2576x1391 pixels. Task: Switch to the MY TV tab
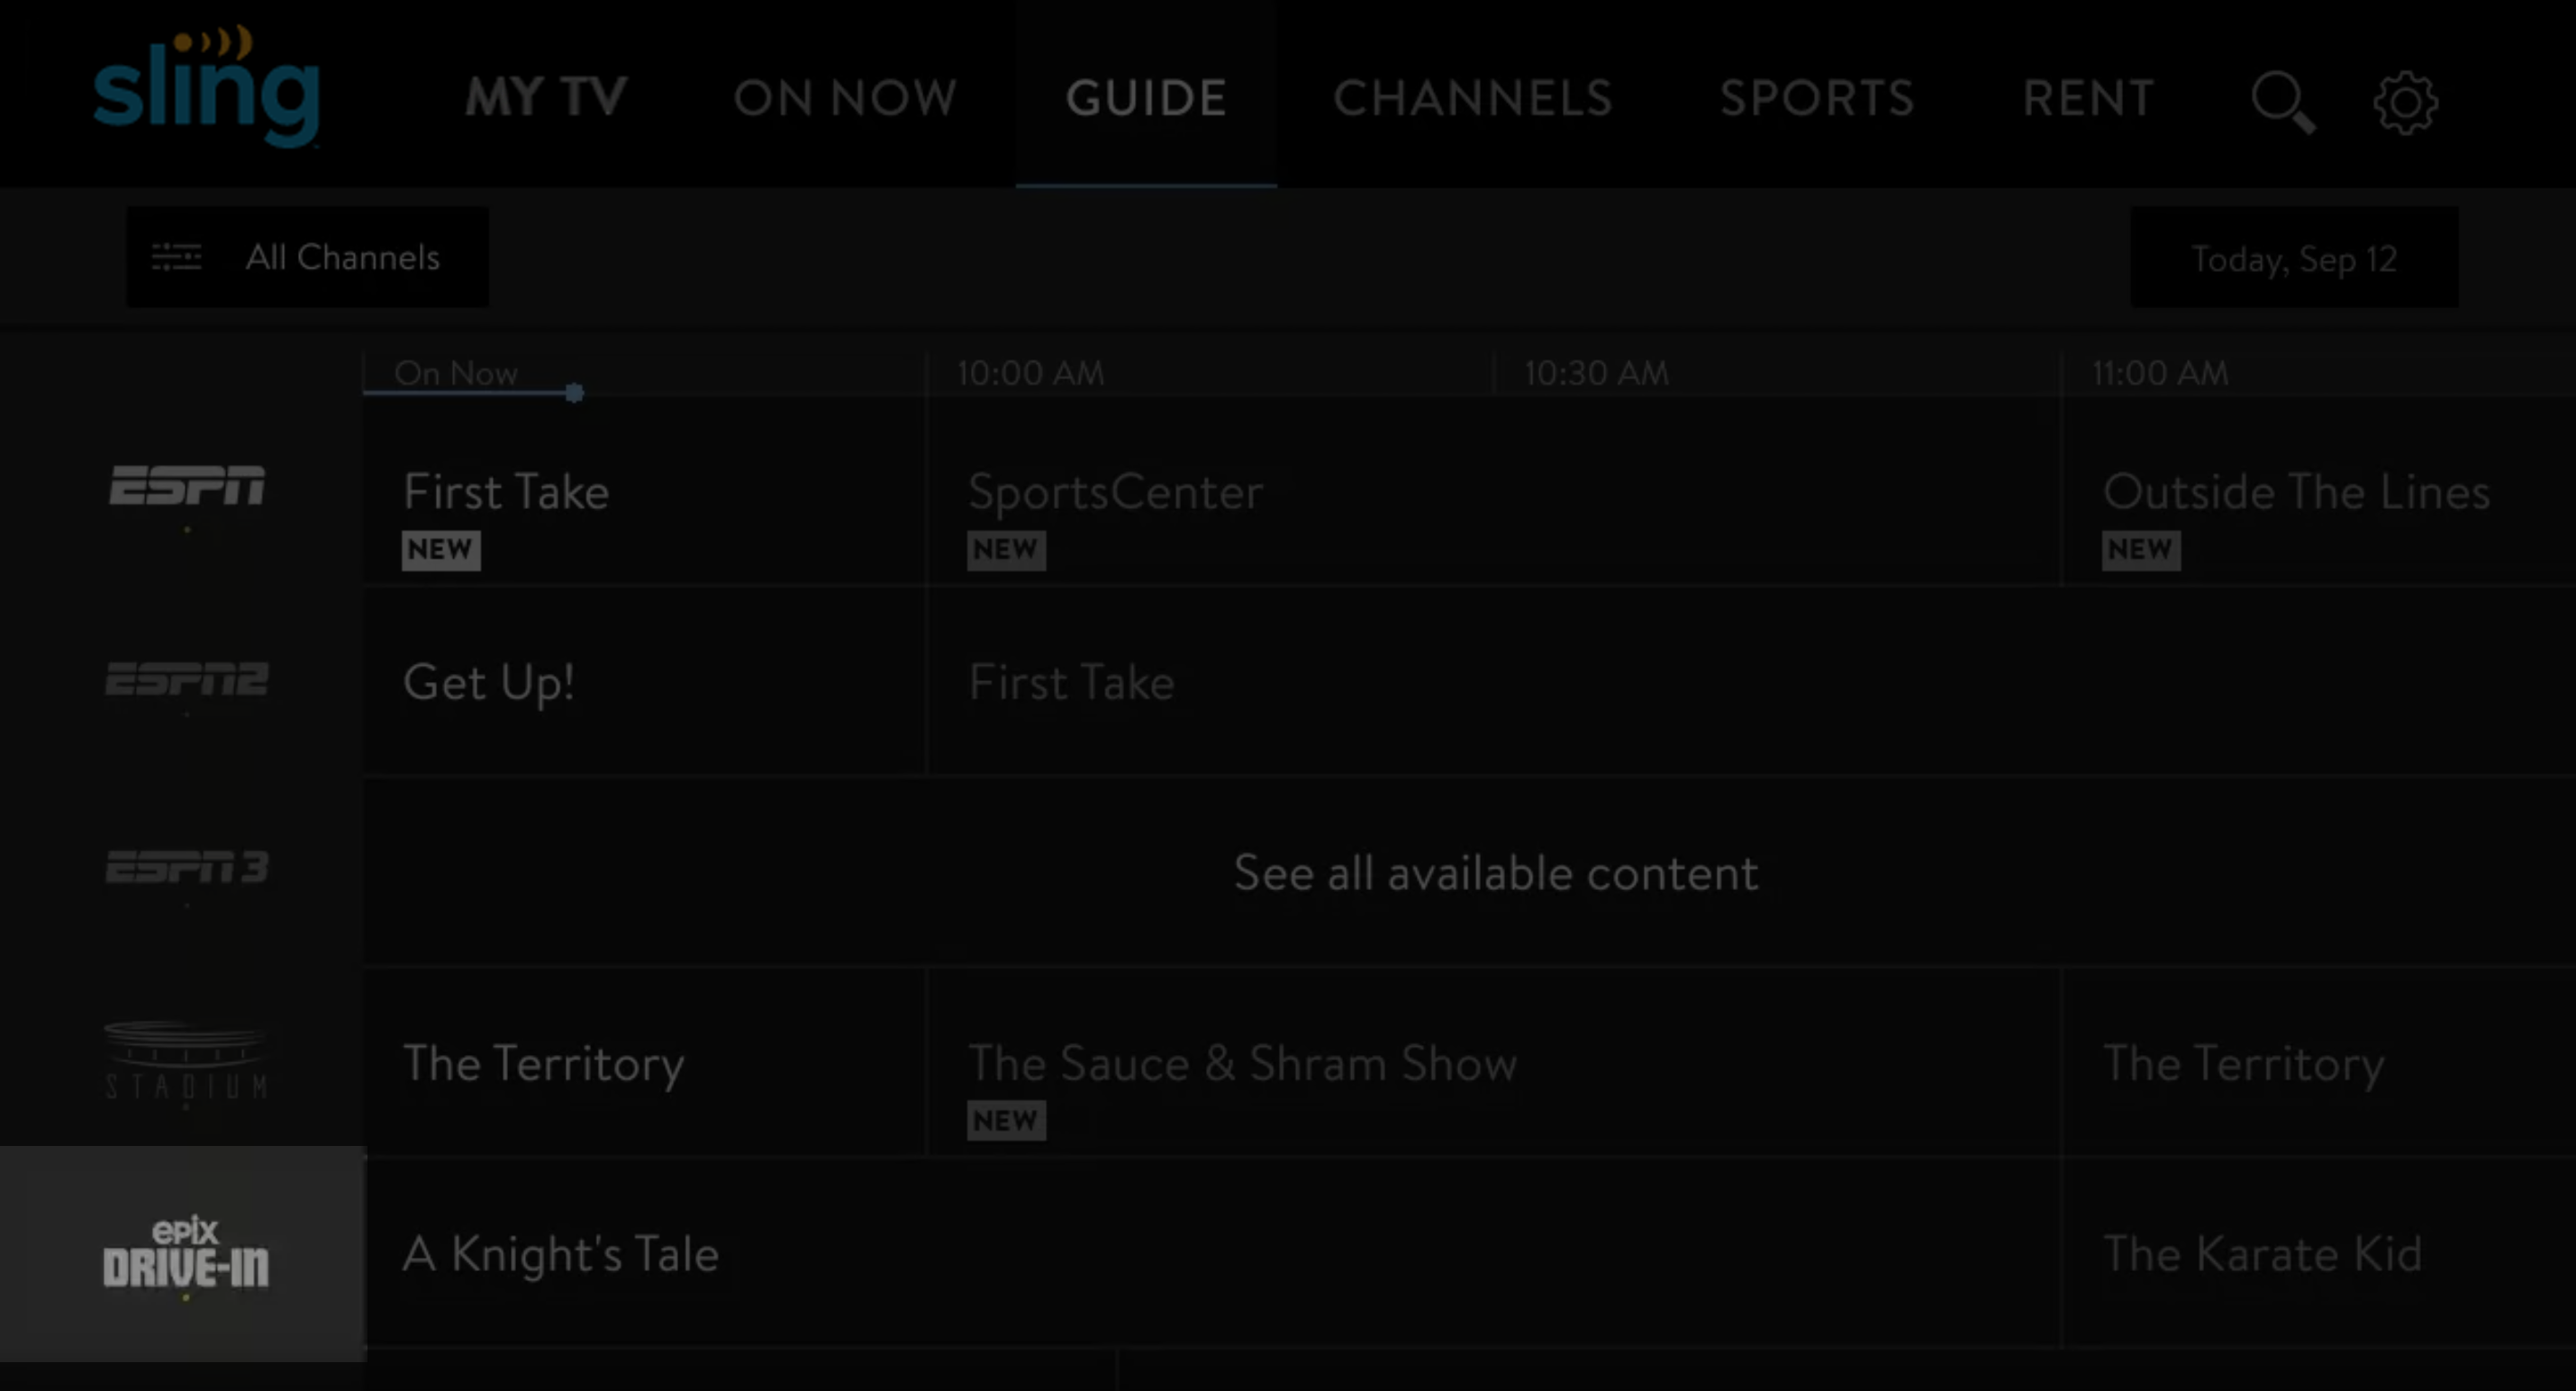(546, 98)
